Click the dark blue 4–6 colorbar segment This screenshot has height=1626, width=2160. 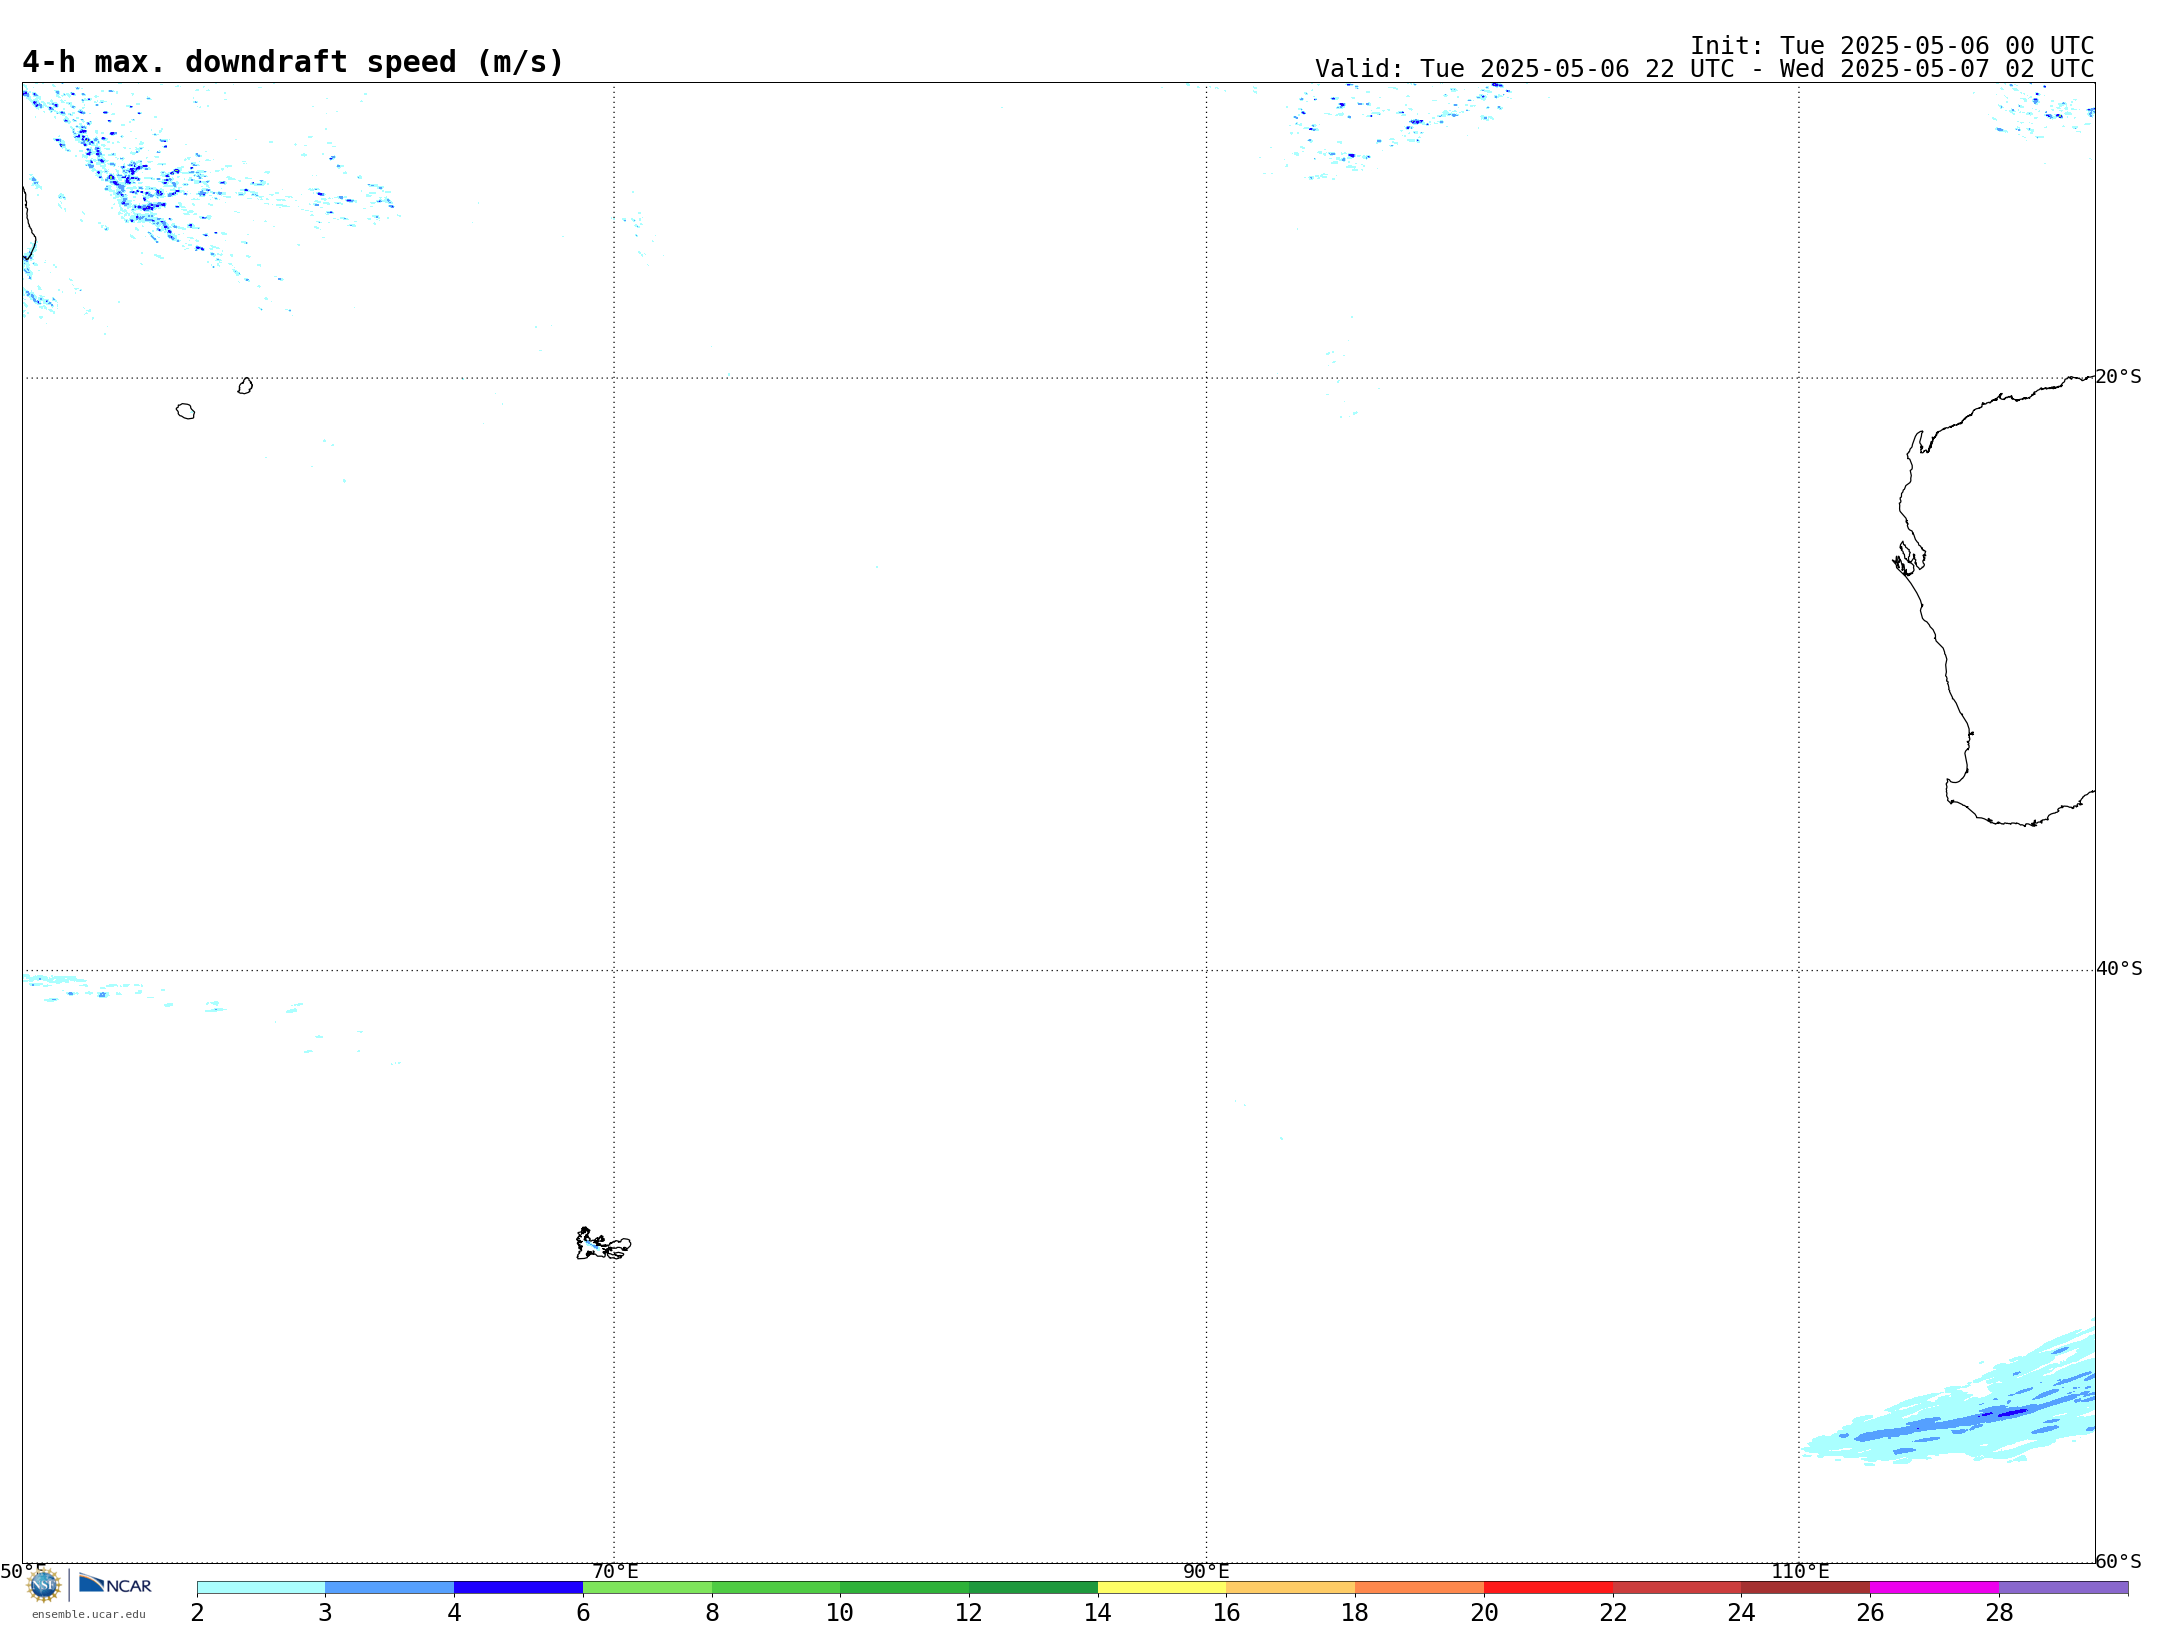(x=518, y=1588)
